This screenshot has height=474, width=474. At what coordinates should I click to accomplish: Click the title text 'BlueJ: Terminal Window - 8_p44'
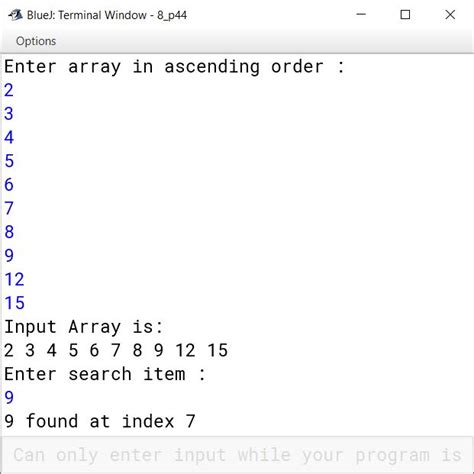tap(107, 15)
